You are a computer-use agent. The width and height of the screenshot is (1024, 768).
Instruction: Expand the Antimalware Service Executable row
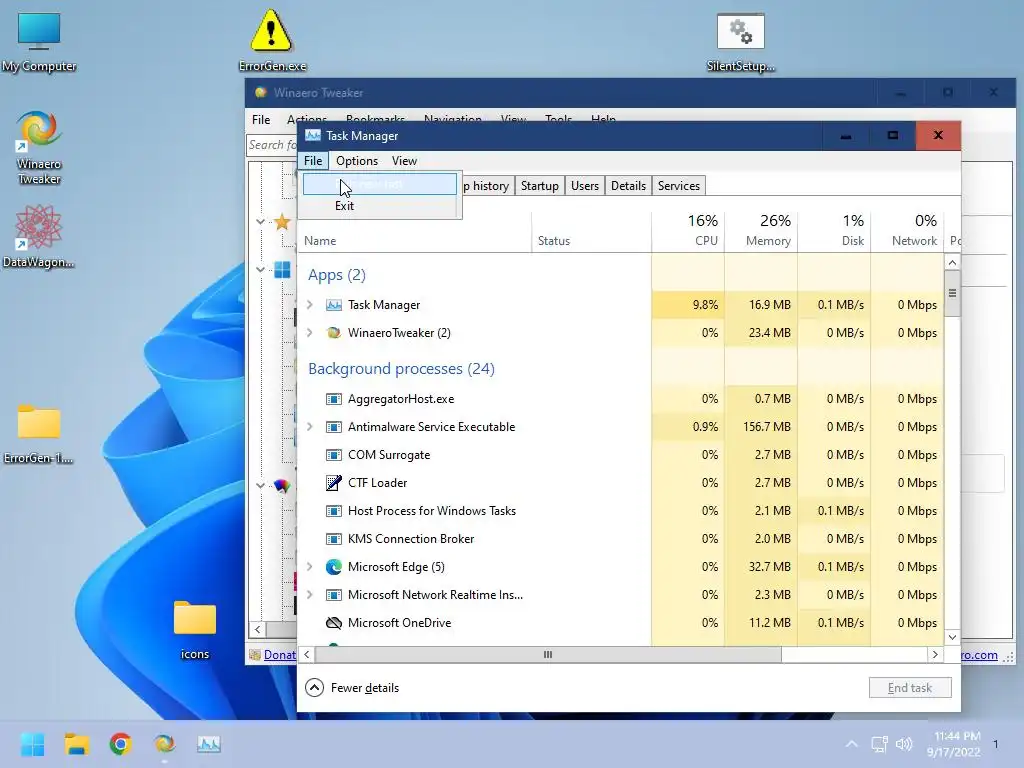310,427
